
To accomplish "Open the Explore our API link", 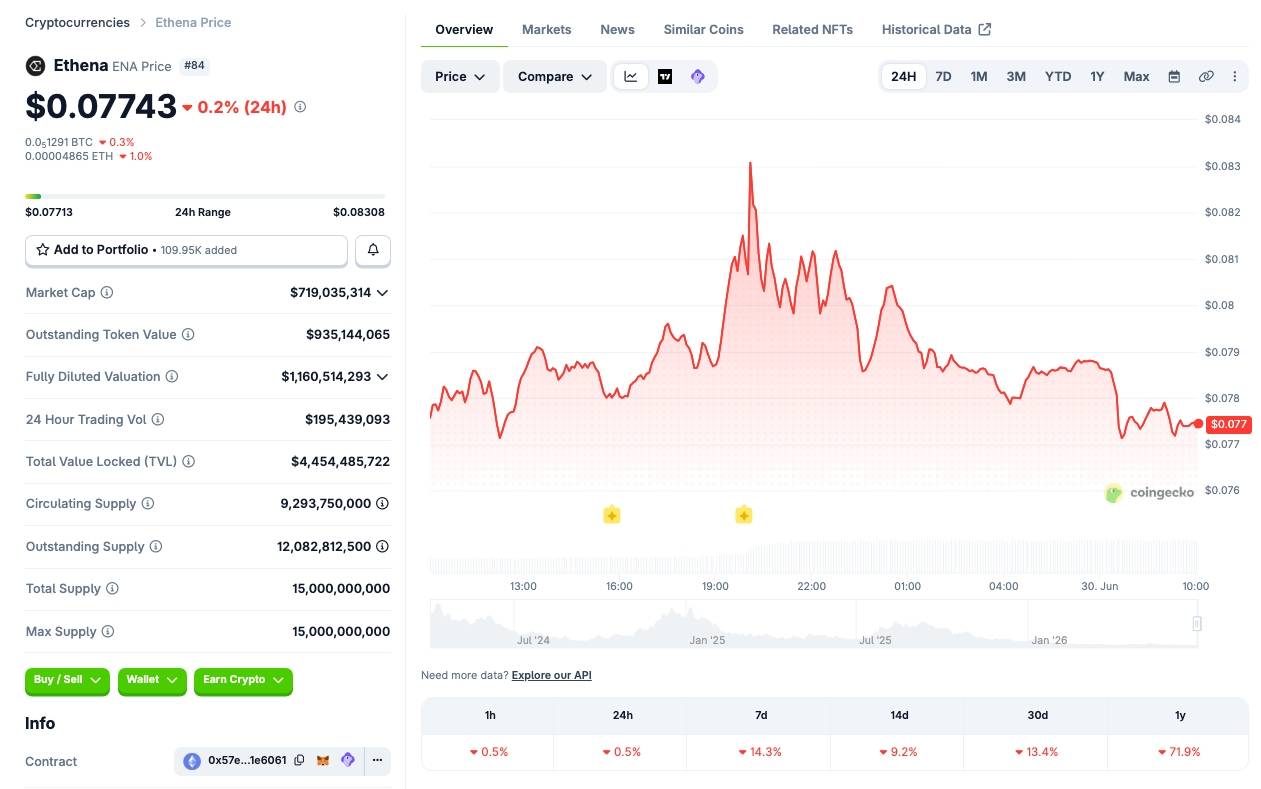I will [551, 675].
